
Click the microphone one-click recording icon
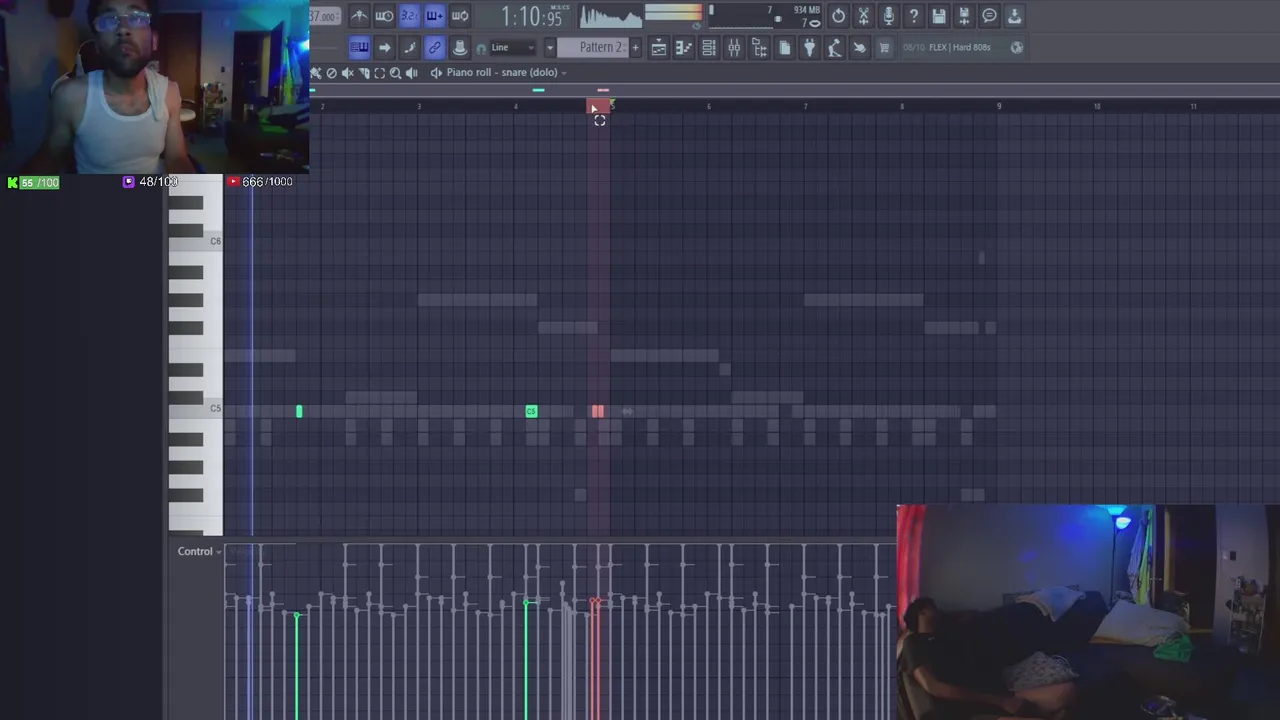pos(888,16)
